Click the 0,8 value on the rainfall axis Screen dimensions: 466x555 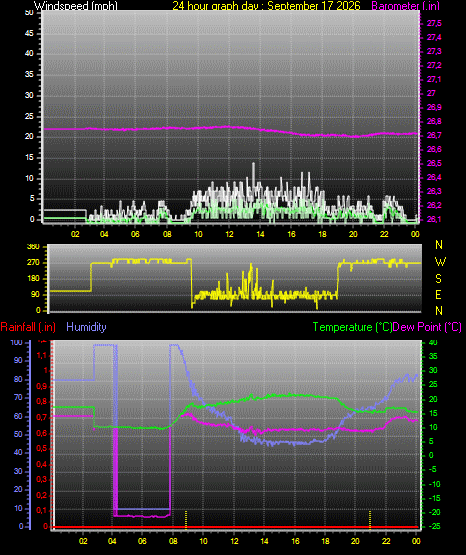(x=42, y=402)
